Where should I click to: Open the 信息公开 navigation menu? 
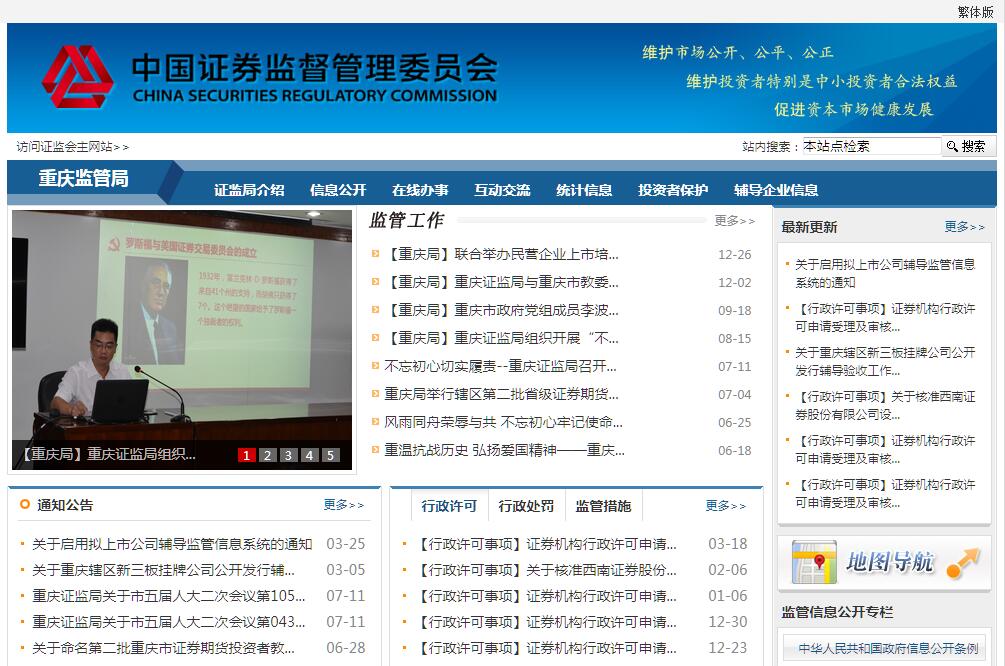338,190
